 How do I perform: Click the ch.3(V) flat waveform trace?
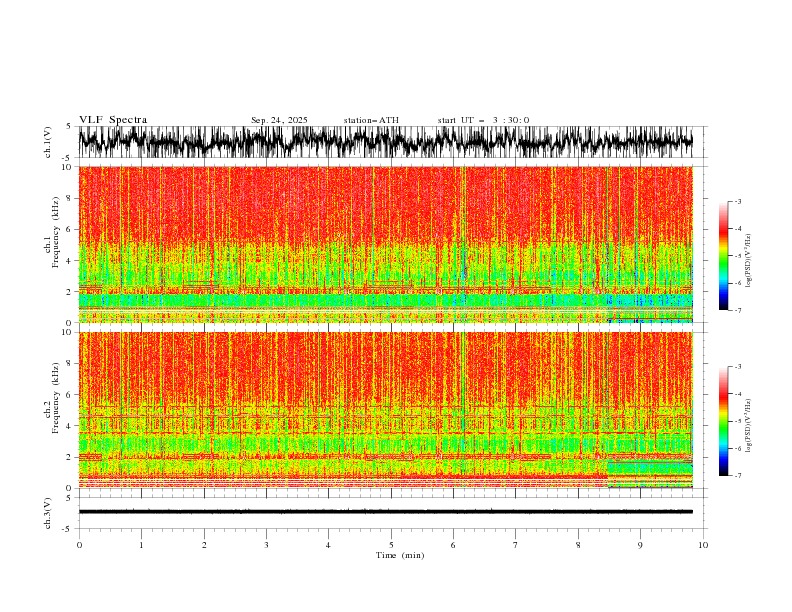pos(385,512)
